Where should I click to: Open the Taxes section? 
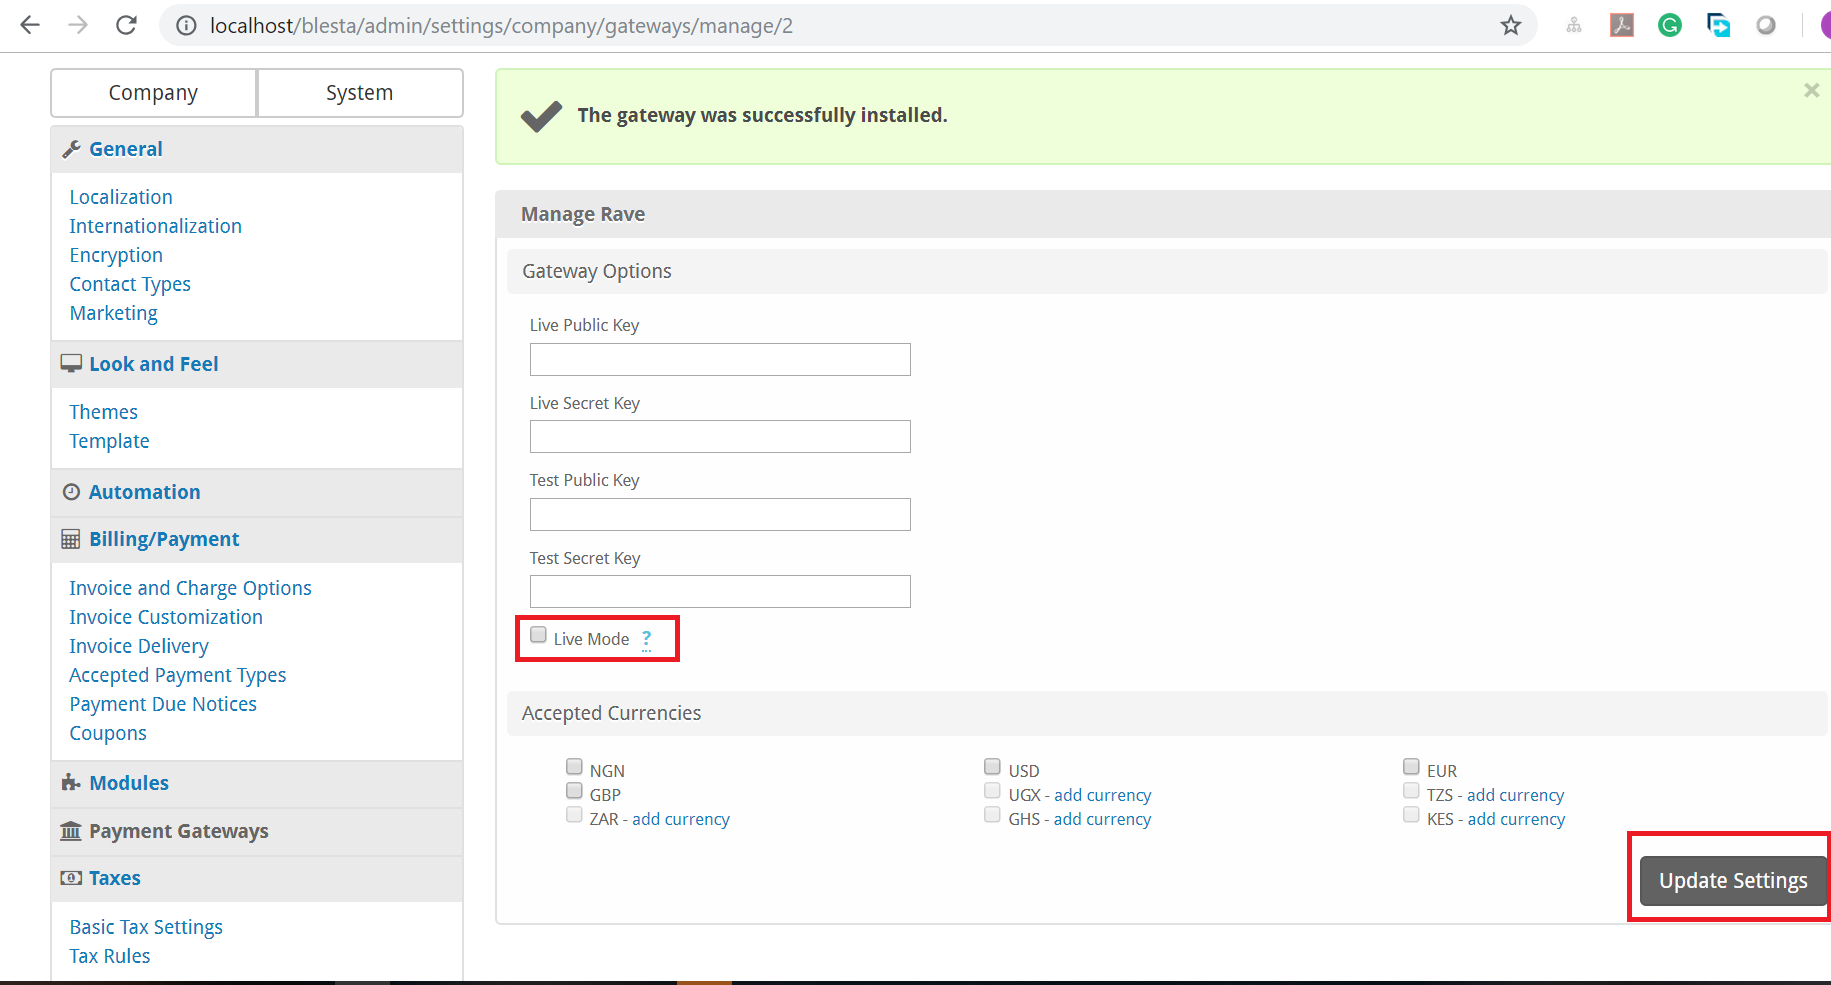point(115,878)
